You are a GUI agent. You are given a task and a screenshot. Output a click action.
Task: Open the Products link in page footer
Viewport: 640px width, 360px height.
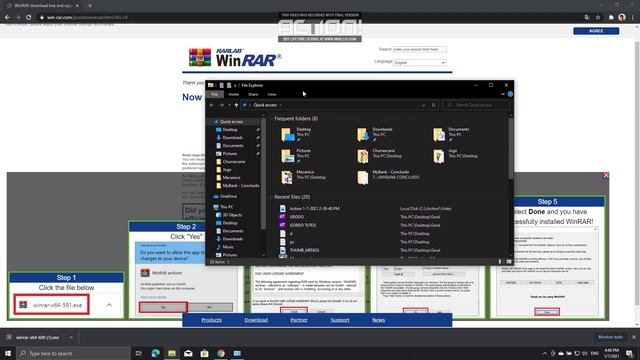[211, 320]
